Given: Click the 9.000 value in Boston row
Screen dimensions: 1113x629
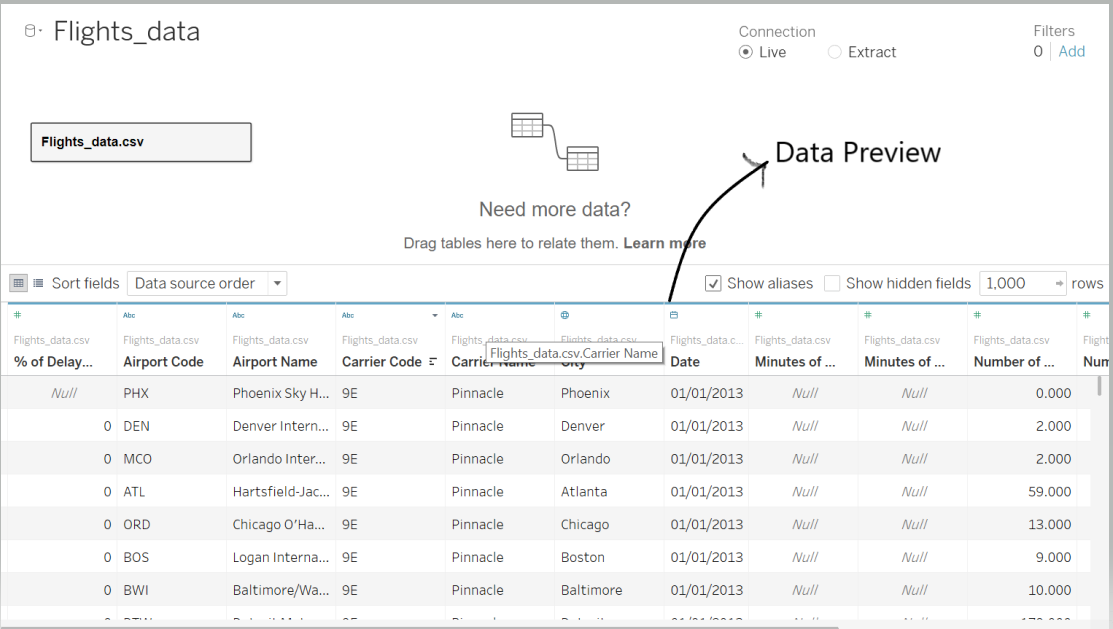Looking at the screenshot, I should click(1053, 557).
